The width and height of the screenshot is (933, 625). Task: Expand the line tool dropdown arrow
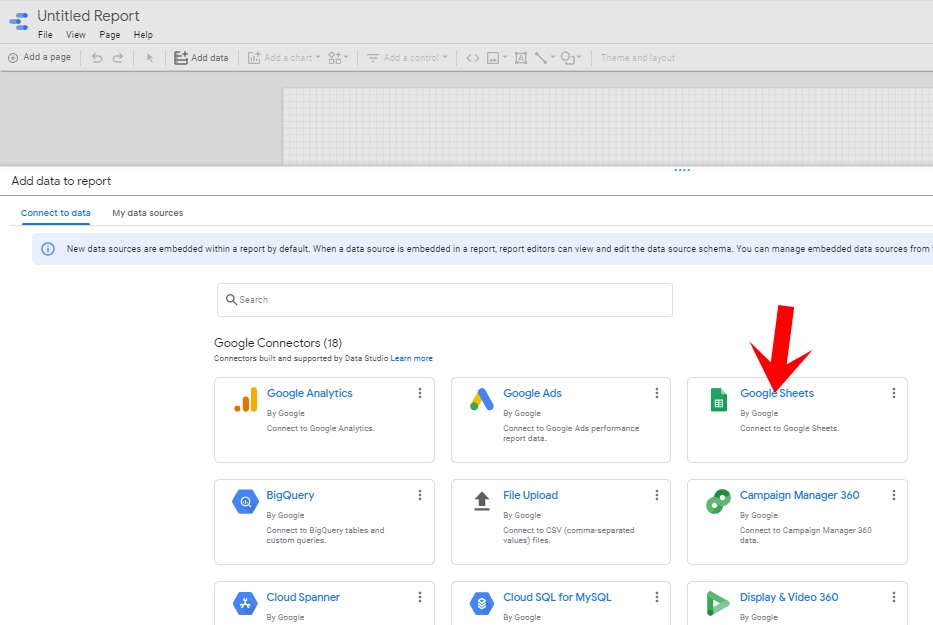click(552, 57)
